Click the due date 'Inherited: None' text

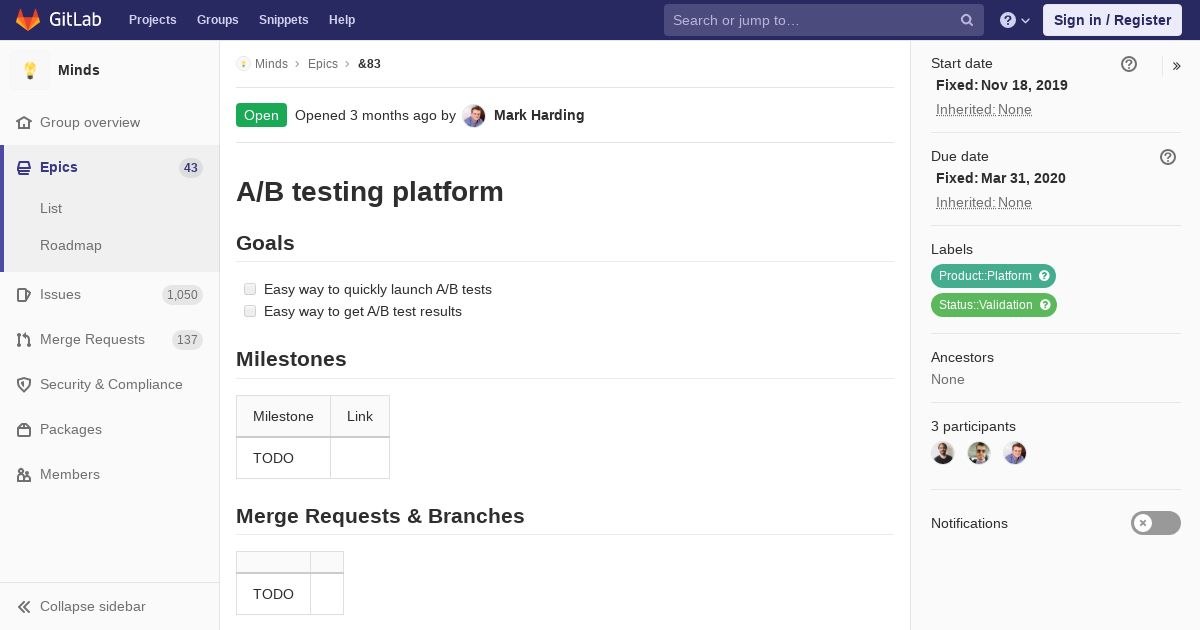point(984,203)
